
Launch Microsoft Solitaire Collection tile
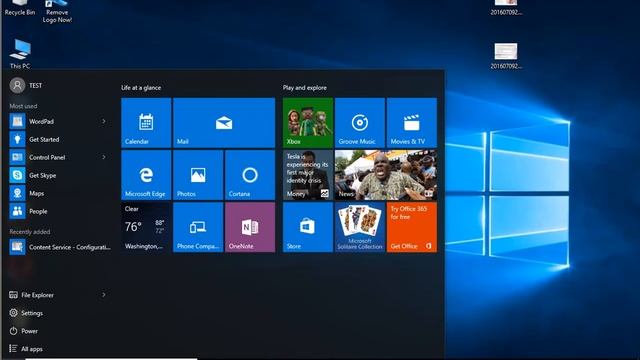click(360, 227)
